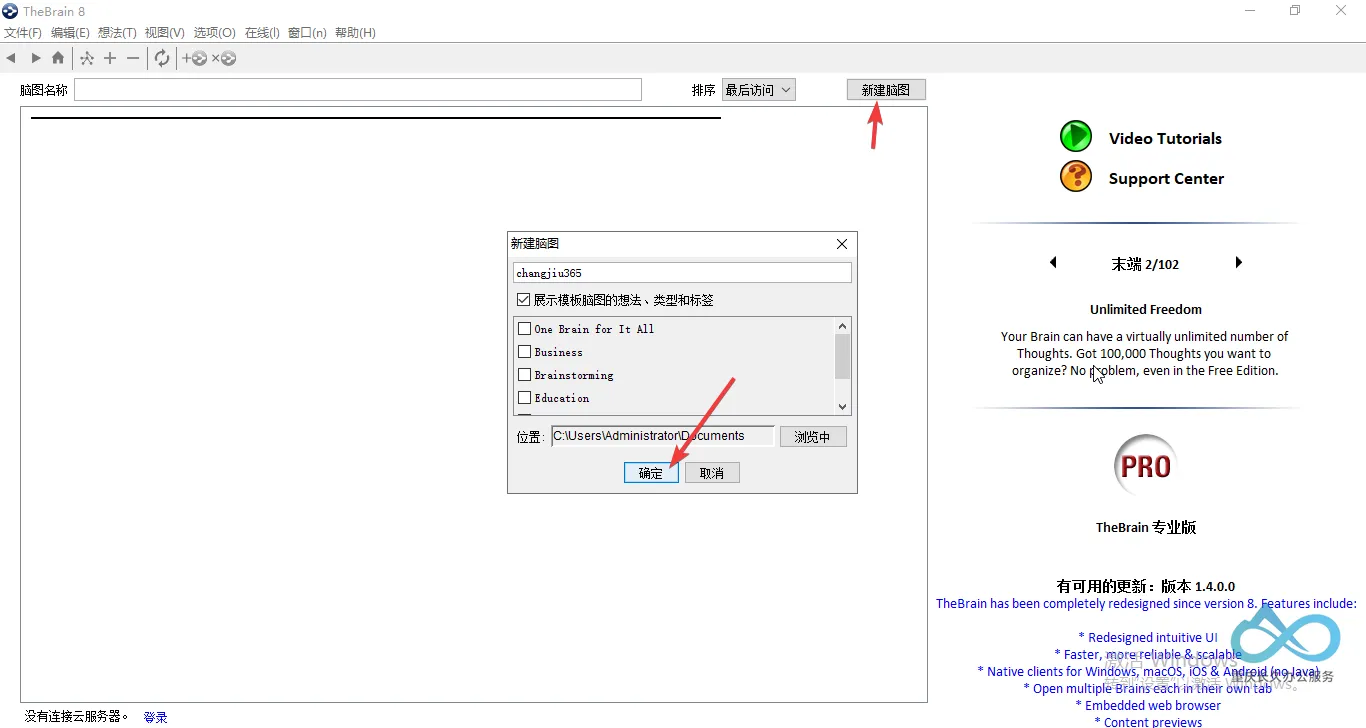This screenshot has height=728, width=1366.
Task: Toggle 展示模板脑图的想法、类型和标签 checkbox
Action: [523, 300]
